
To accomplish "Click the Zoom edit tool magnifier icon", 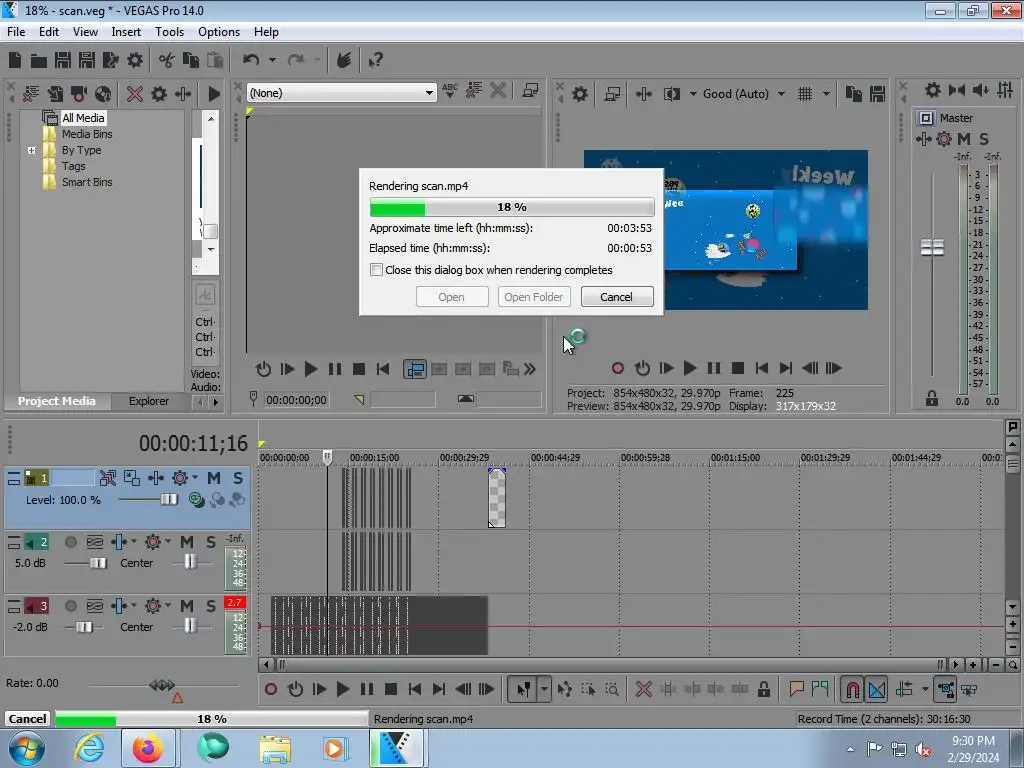I will [x=613, y=689].
